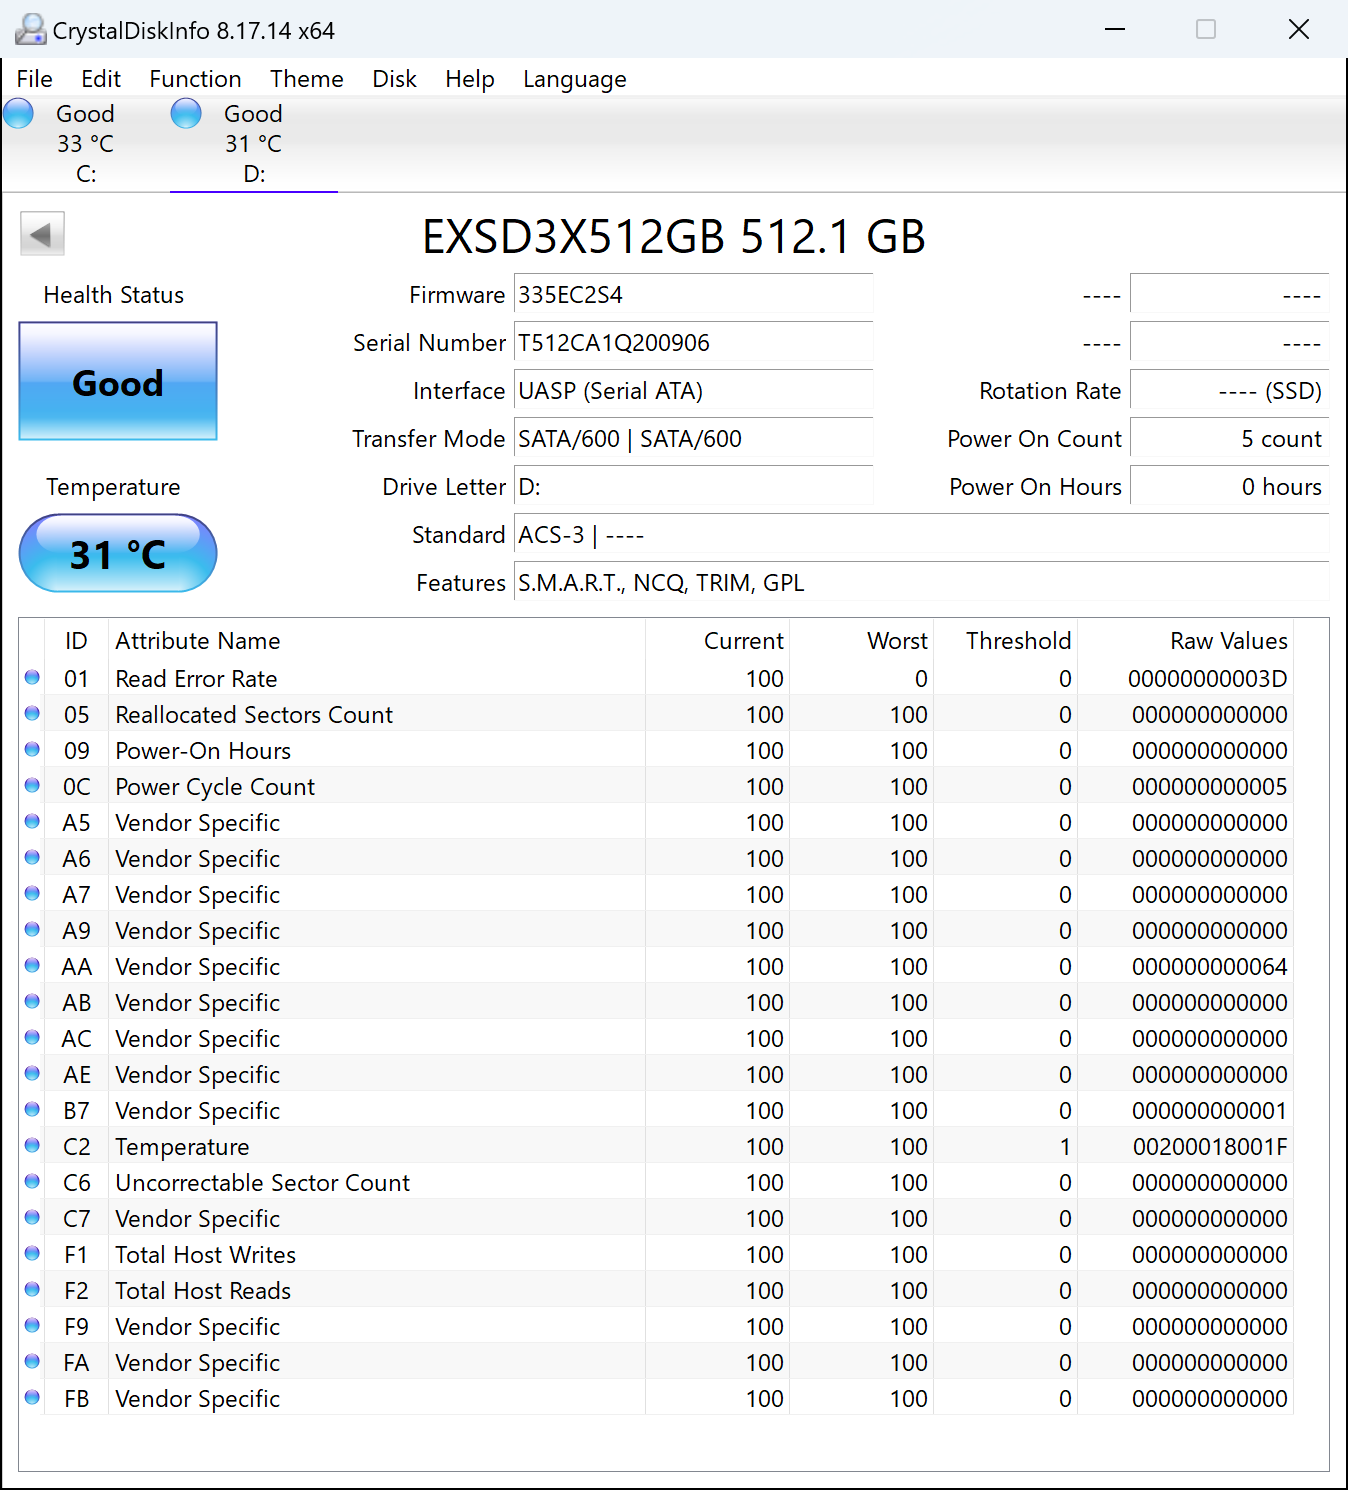Click the Worst column header
Screen dimensions: 1348x1490
[x=861, y=641]
